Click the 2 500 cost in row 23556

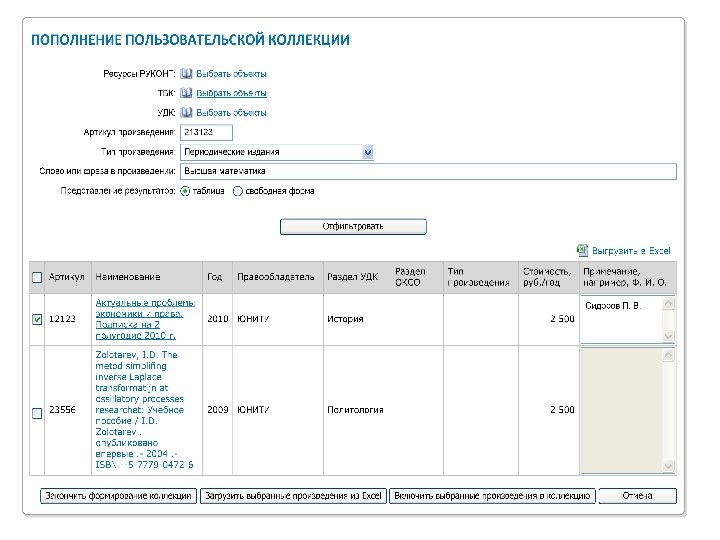562,410
